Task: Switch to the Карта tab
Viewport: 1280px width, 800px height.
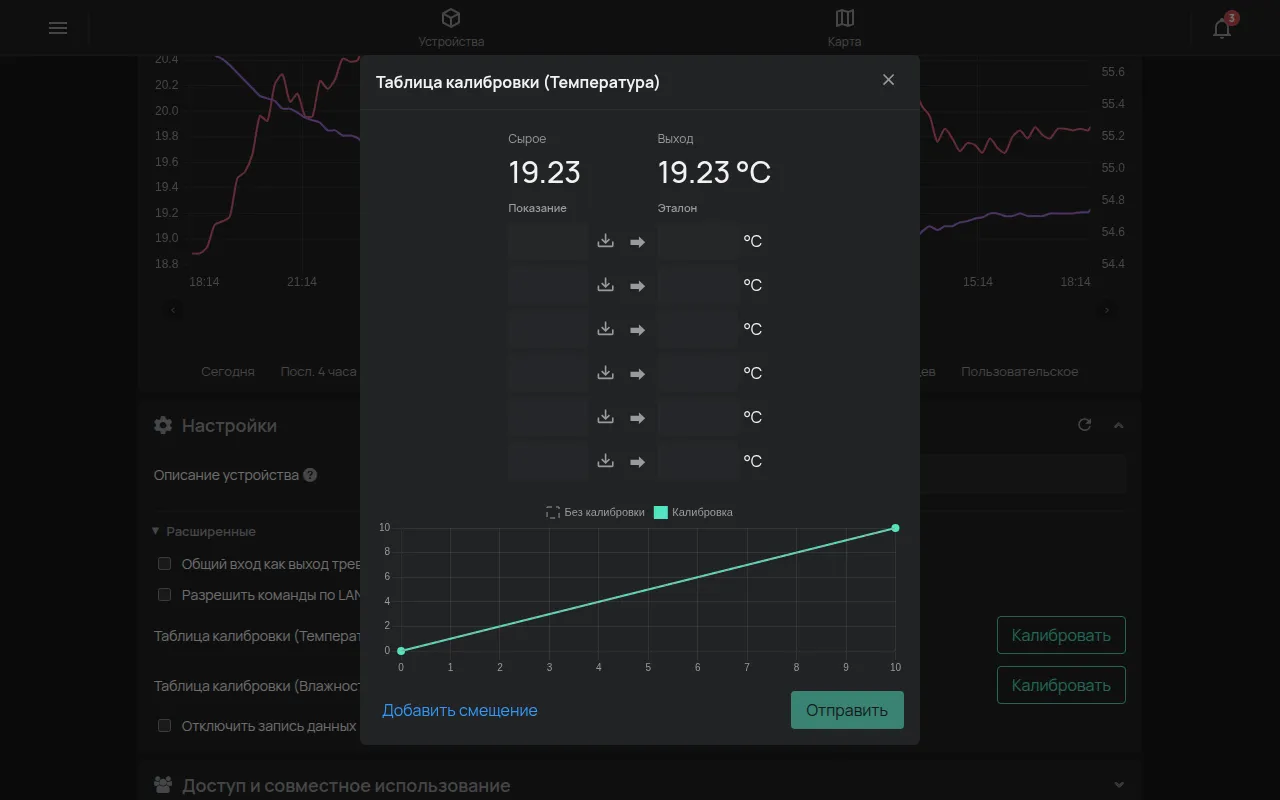Action: coord(845,28)
